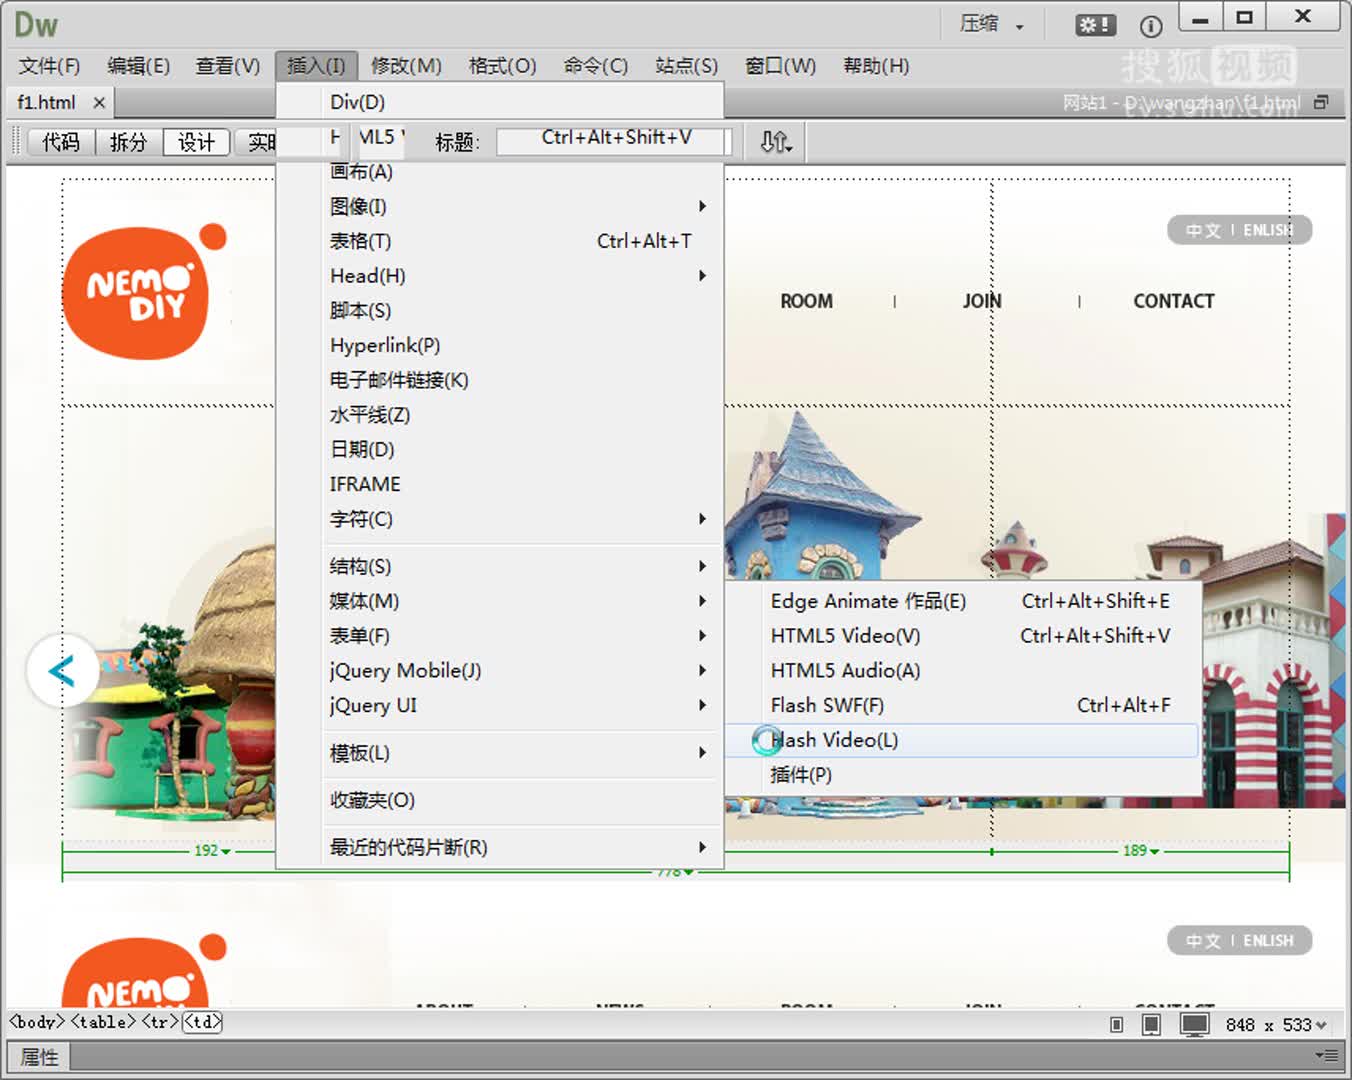Select HTML5 Video(V) in media submenu
The height and width of the screenshot is (1080, 1352).
964,636
